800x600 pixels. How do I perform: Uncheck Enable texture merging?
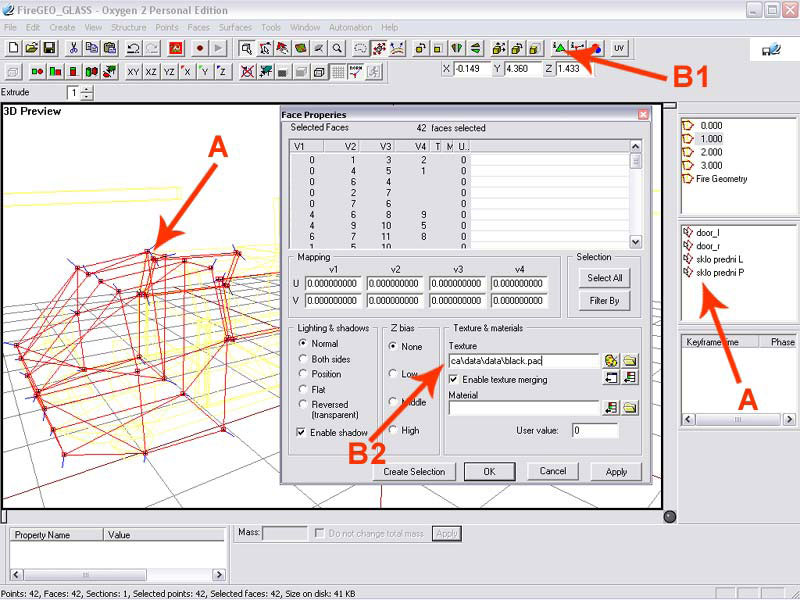(x=455, y=380)
